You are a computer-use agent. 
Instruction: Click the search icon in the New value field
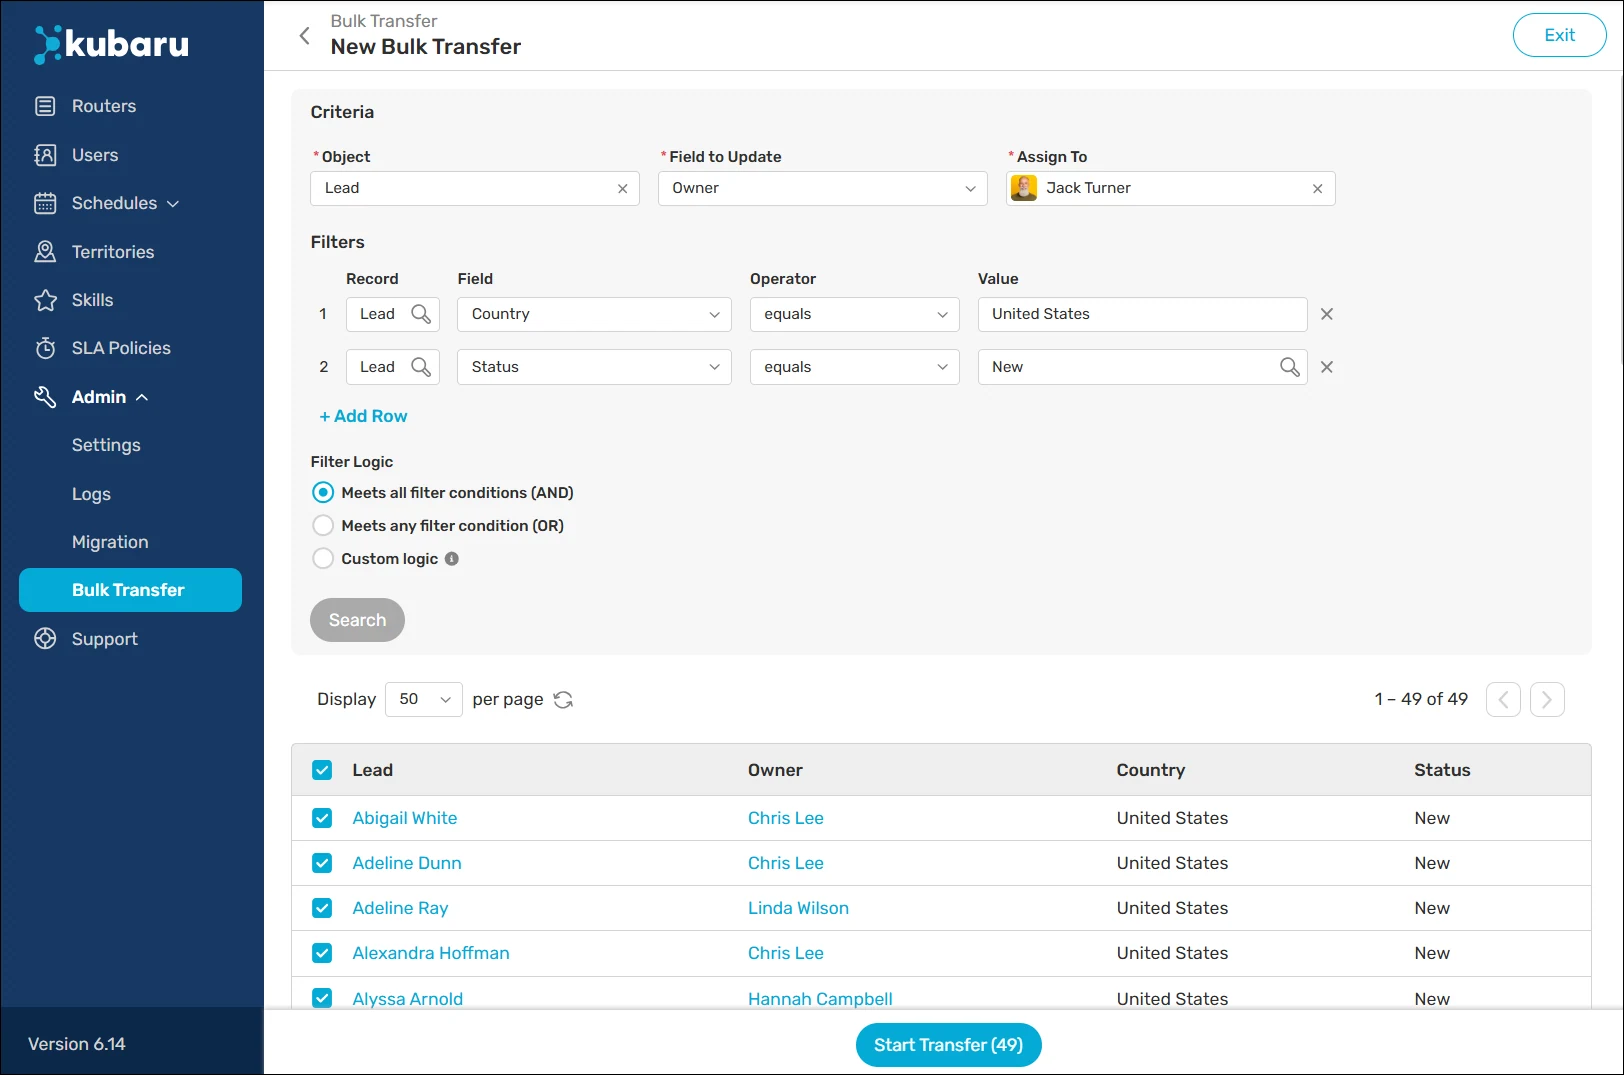(x=1290, y=367)
